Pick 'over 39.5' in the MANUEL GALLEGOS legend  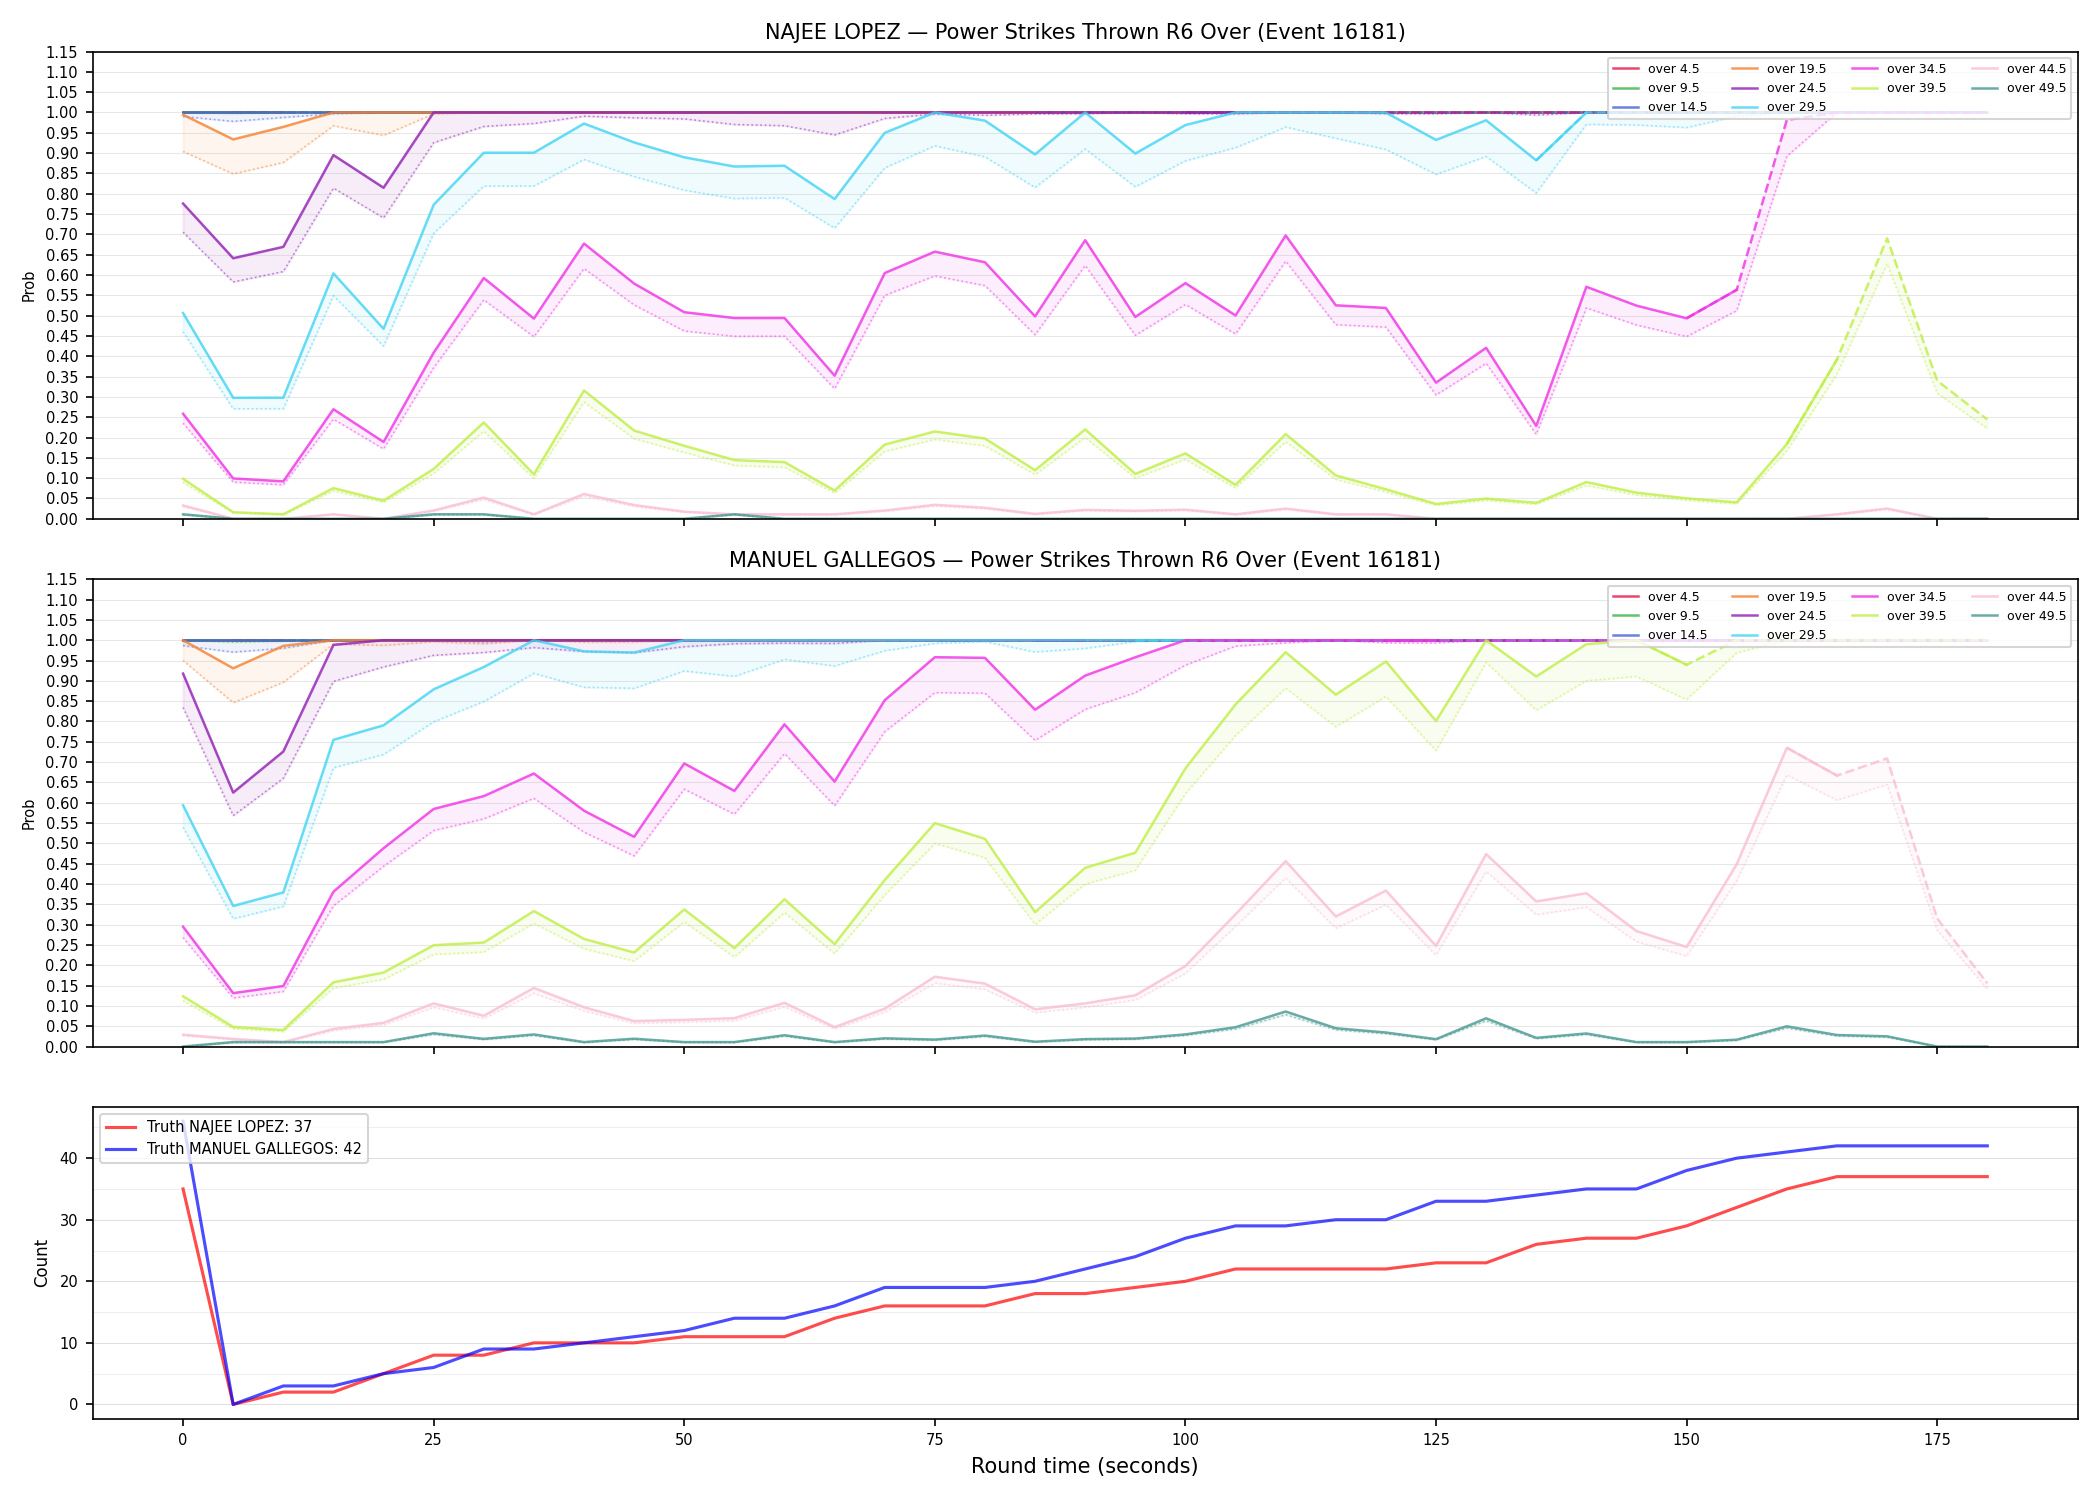(x=1899, y=616)
